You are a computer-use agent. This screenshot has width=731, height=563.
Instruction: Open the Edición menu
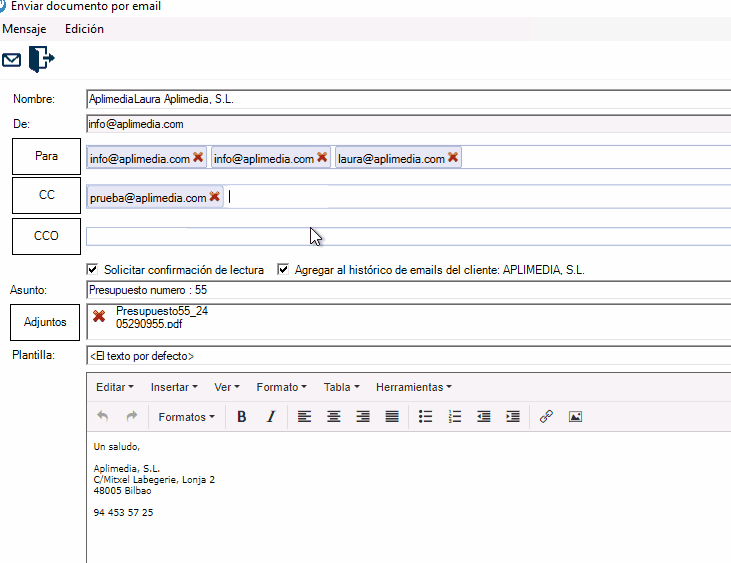tap(84, 29)
